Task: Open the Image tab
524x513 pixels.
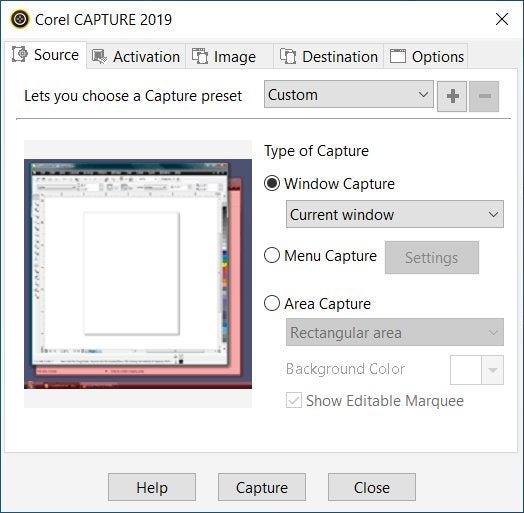Action: 229,56
